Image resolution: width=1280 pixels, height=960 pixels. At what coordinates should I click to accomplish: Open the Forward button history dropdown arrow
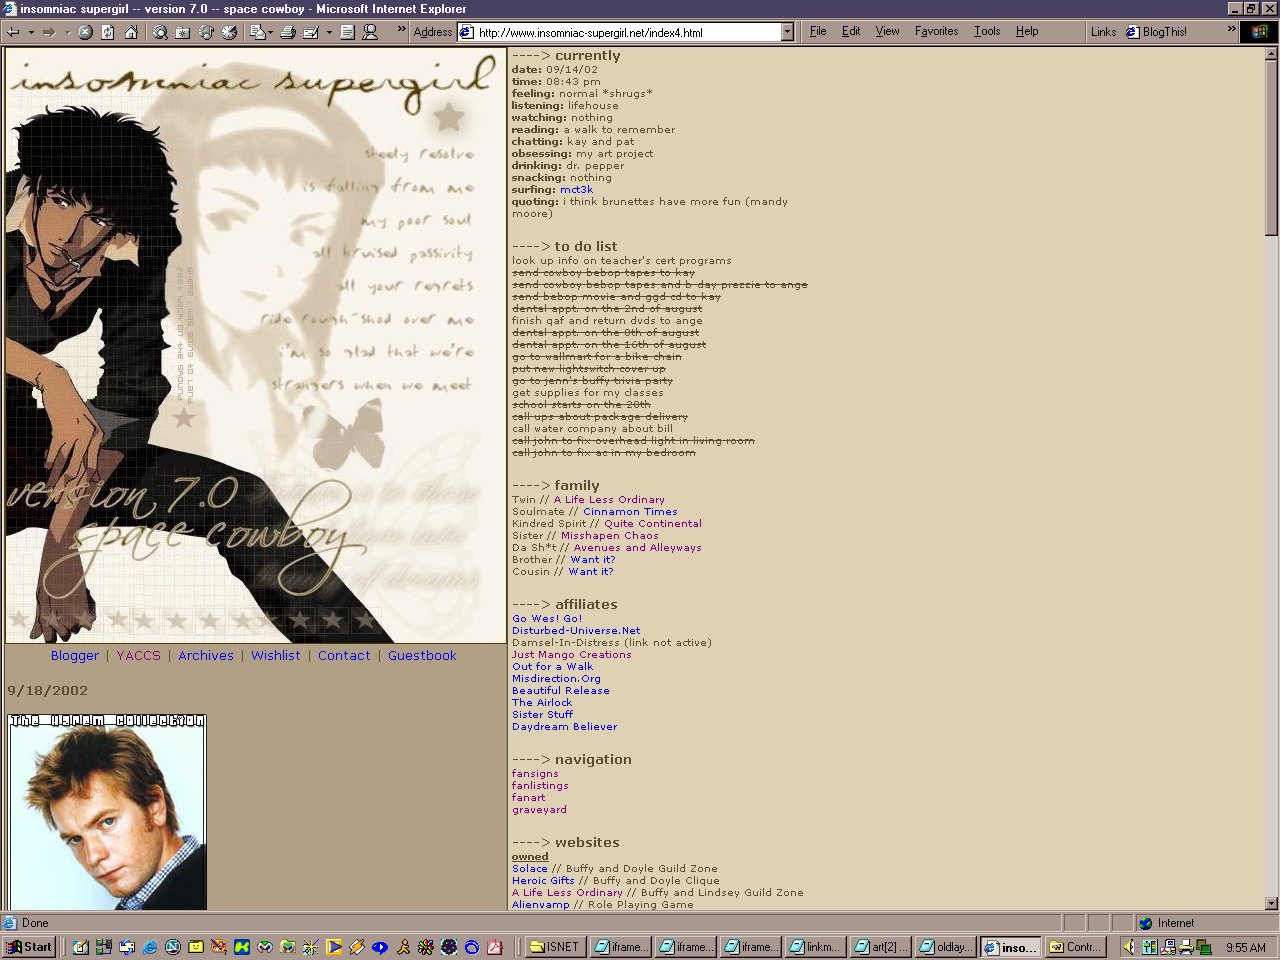(67, 32)
